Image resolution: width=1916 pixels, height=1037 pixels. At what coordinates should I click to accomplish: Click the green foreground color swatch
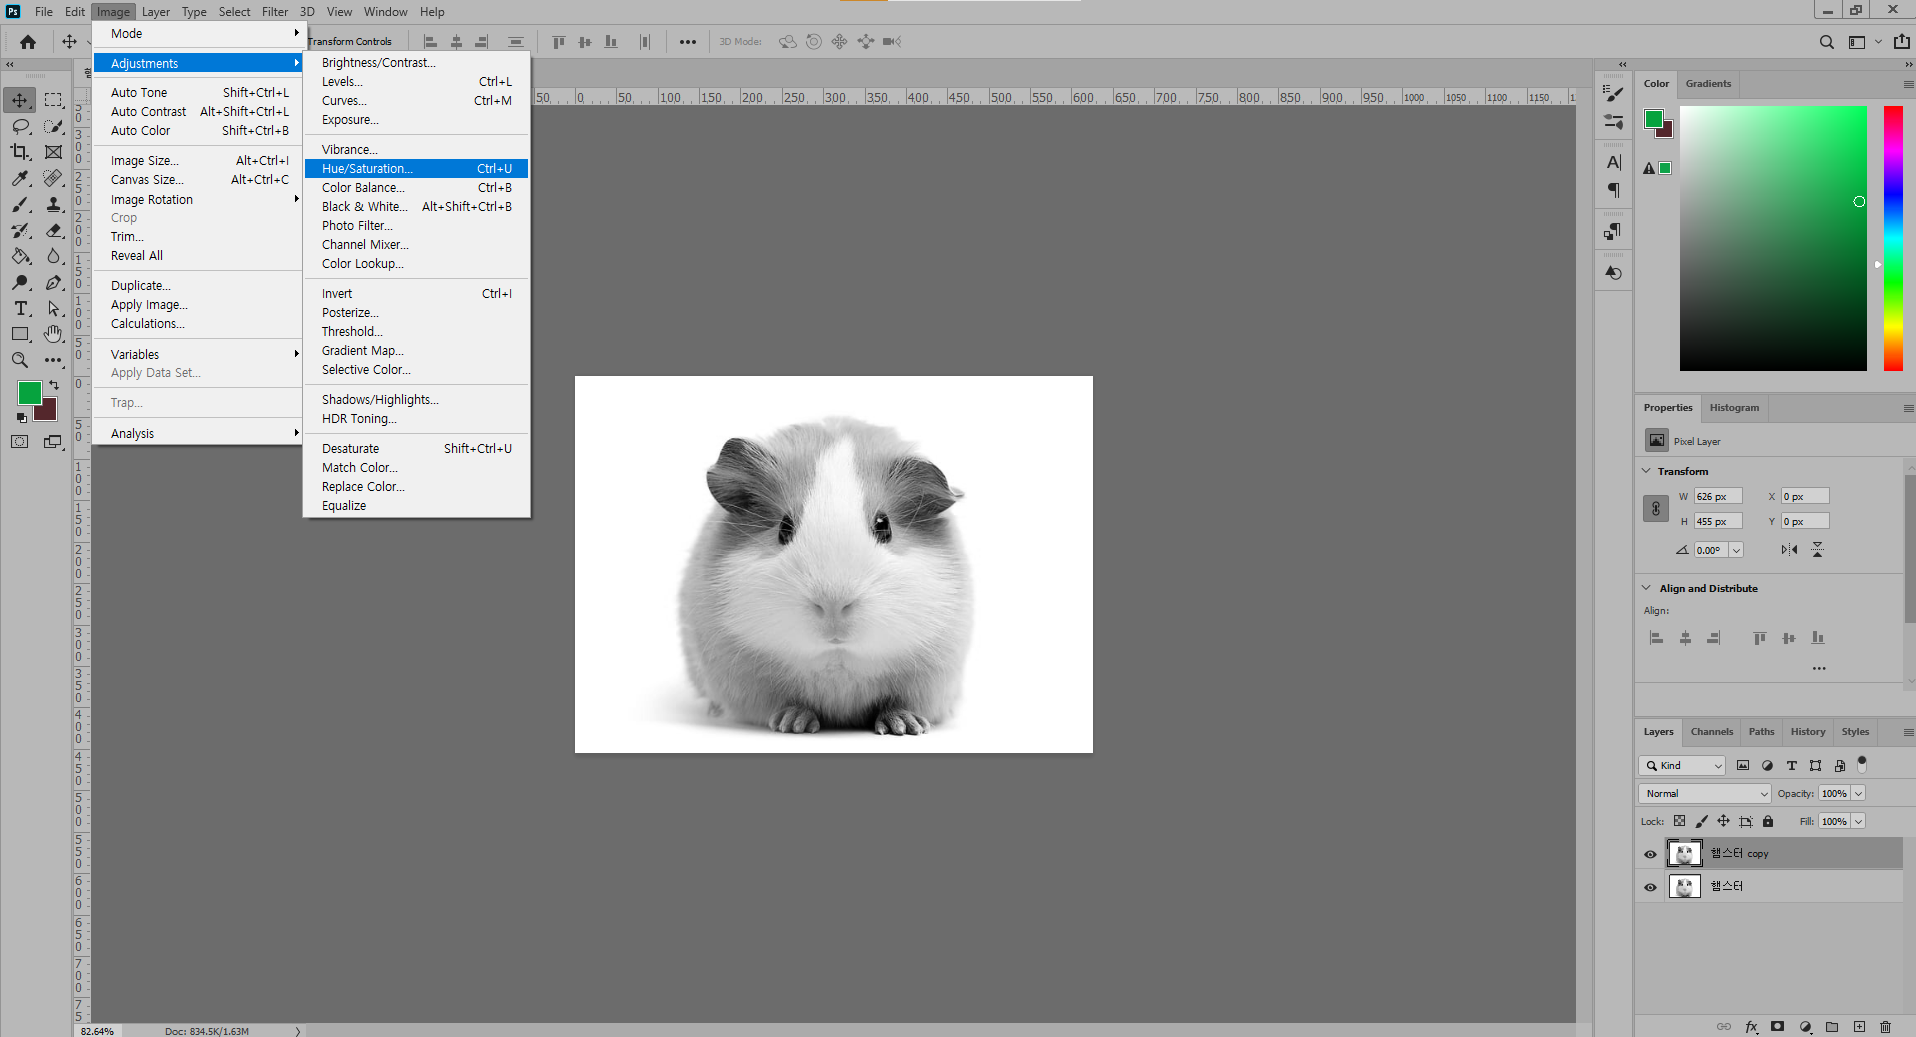29,393
